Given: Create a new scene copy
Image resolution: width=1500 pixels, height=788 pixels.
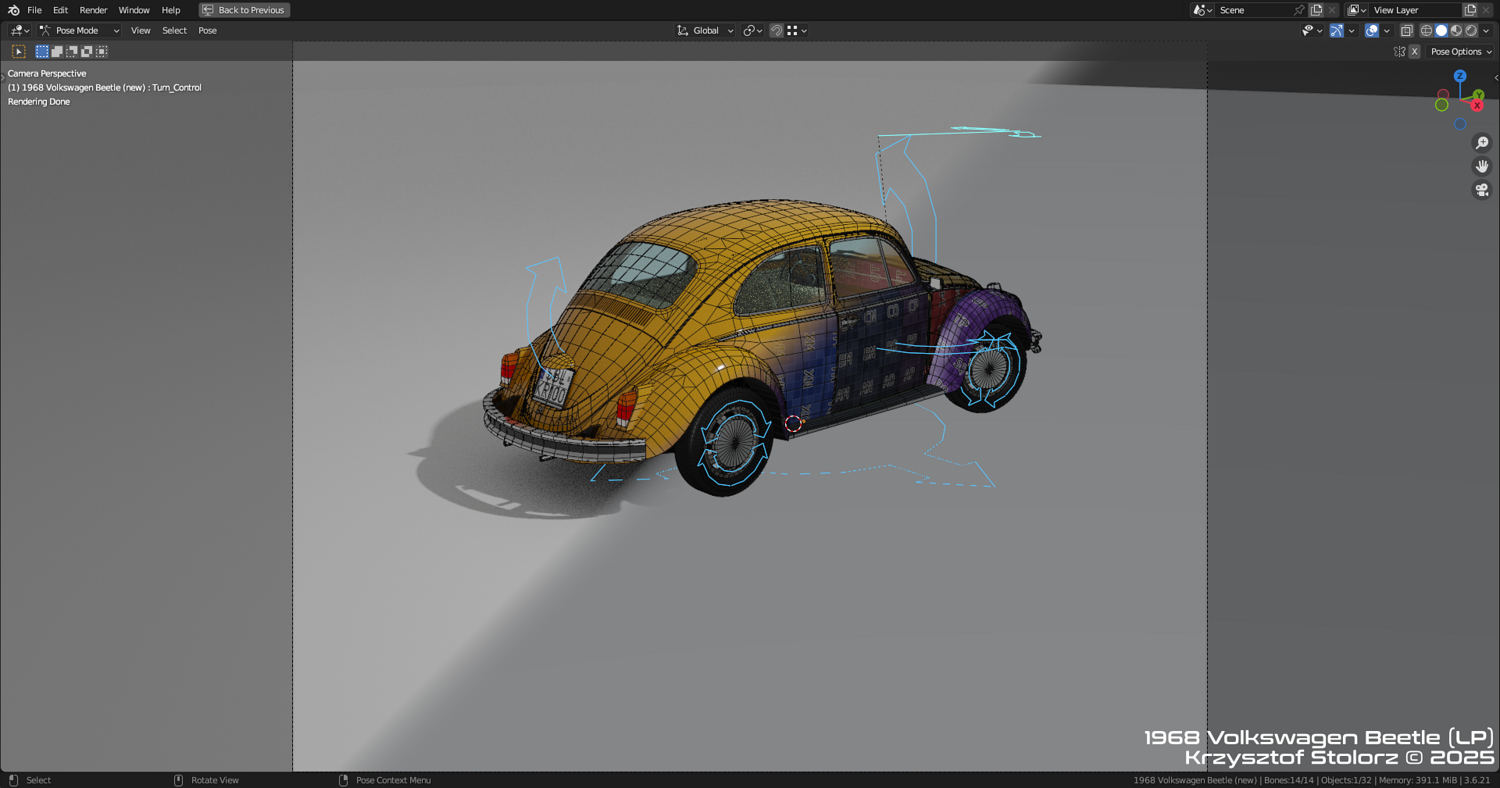Looking at the screenshot, I should pyautogui.click(x=1316, y=10).
